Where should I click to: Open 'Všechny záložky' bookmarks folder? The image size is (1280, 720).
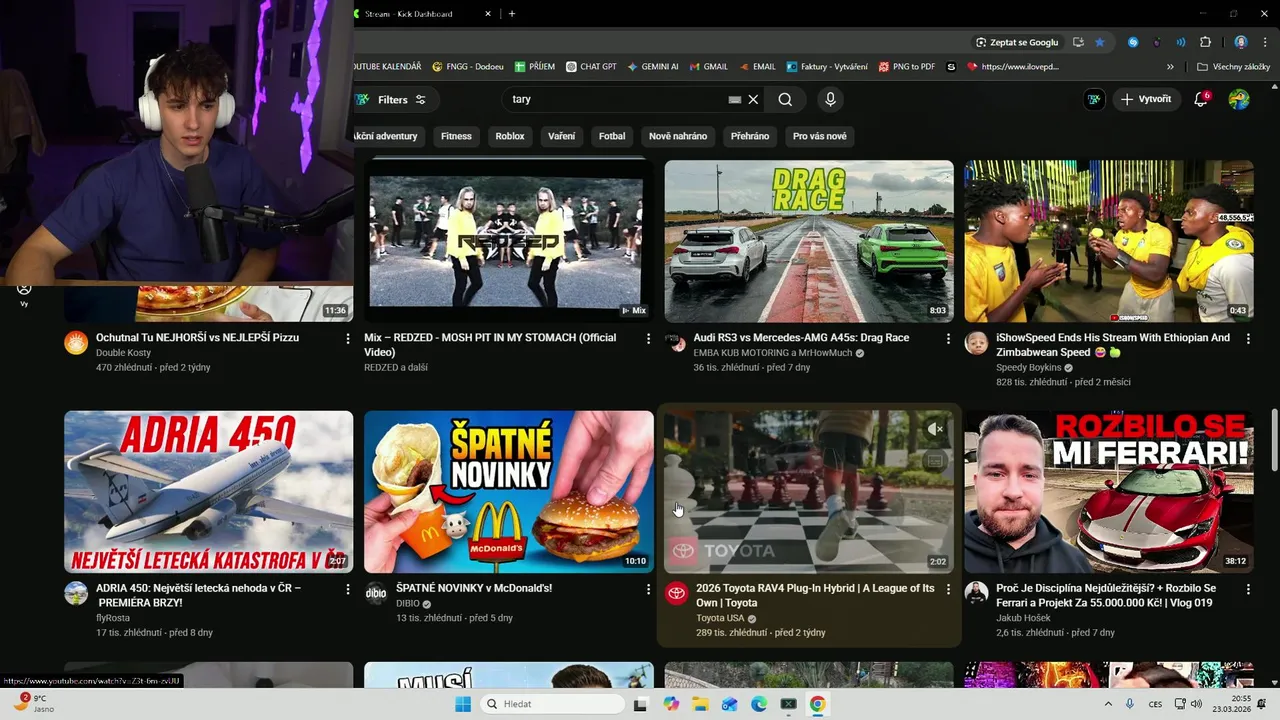click(1233, 67)
